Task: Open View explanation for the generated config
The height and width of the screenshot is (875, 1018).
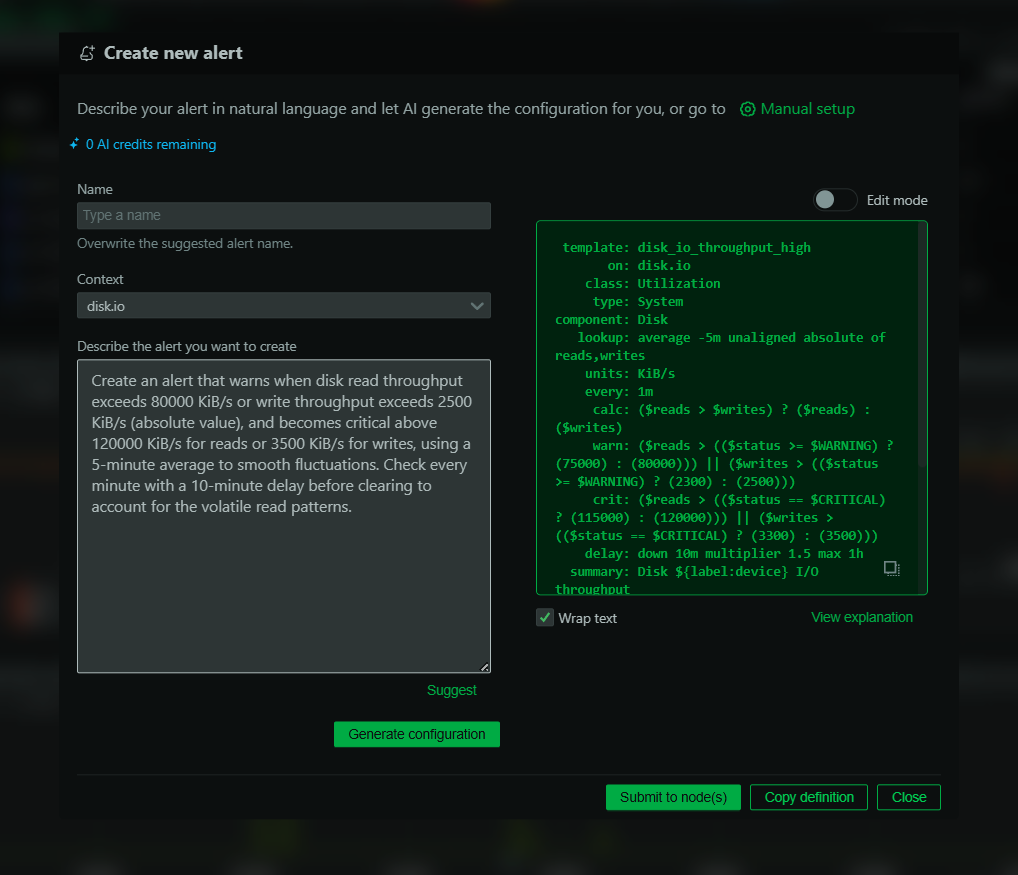Action: coord(861,617)
